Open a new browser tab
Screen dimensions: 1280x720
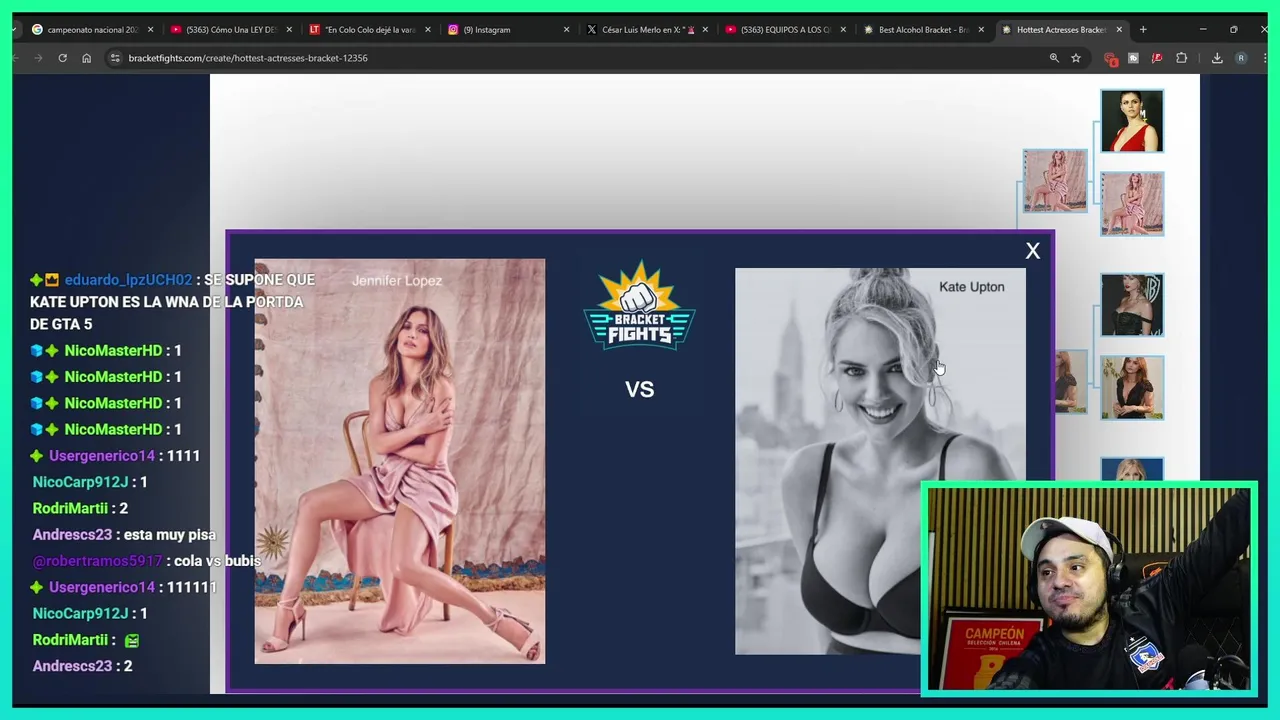pyautogui.click(x=1143, y=30)
